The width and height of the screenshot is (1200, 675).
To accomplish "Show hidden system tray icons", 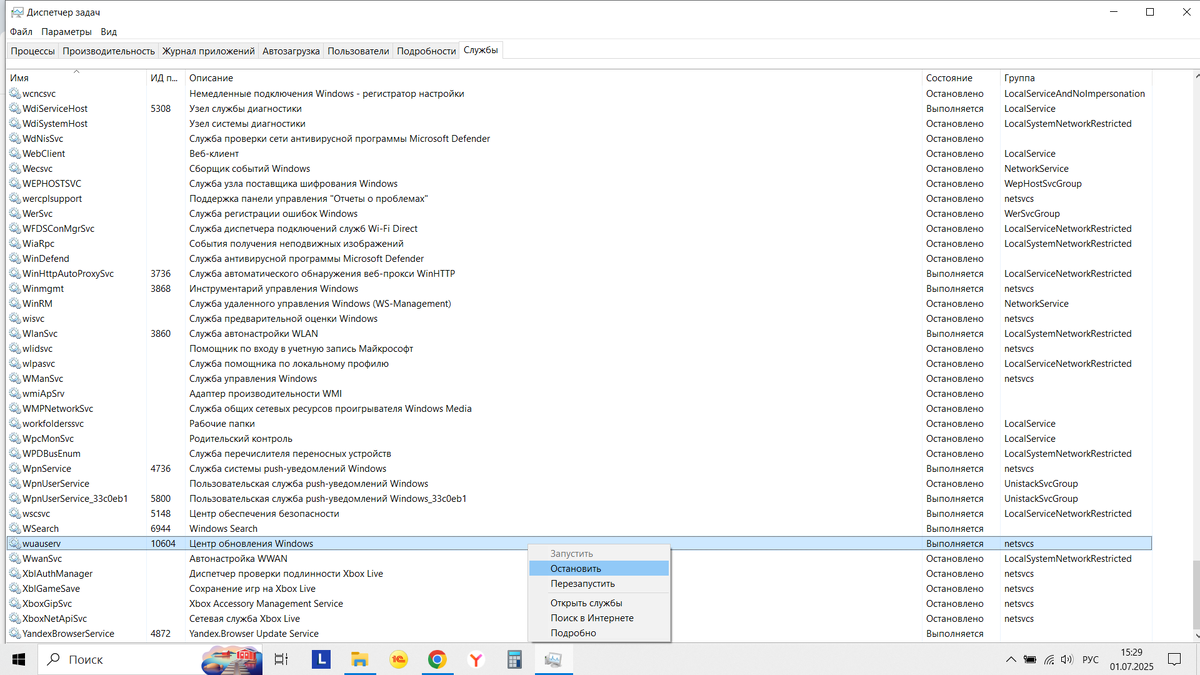I will (1010, 660).
